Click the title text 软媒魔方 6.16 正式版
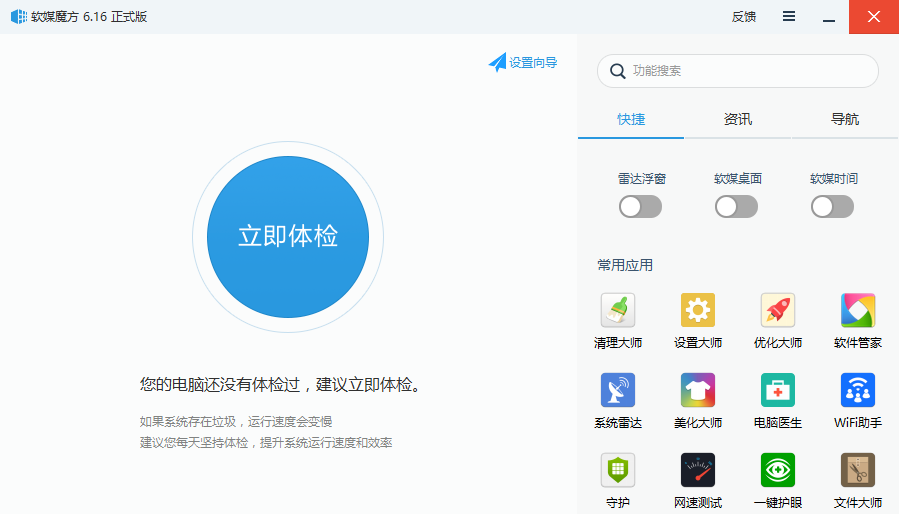The width and height of the screenshot is (899, 514). tap(89, 17)
